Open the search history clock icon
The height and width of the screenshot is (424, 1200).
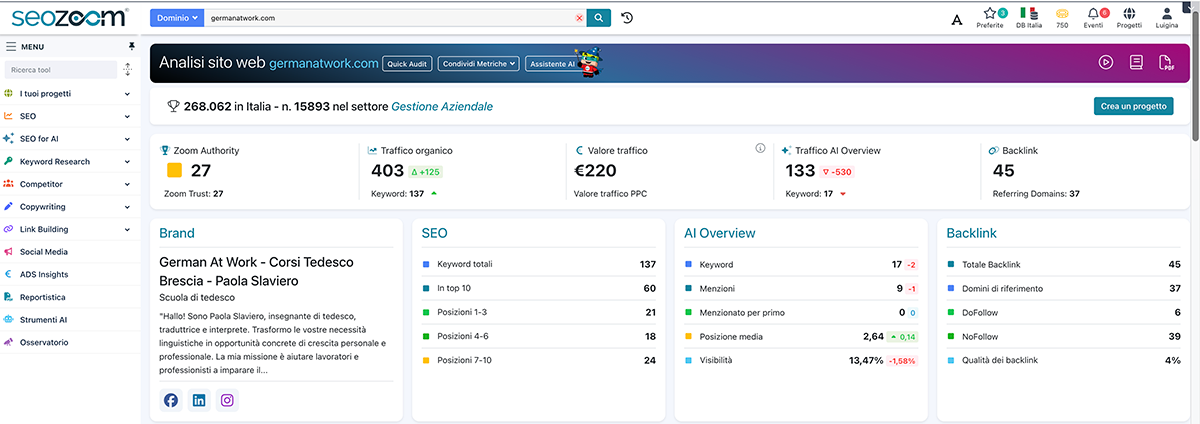pyautogui.click(x=627, y=18)
